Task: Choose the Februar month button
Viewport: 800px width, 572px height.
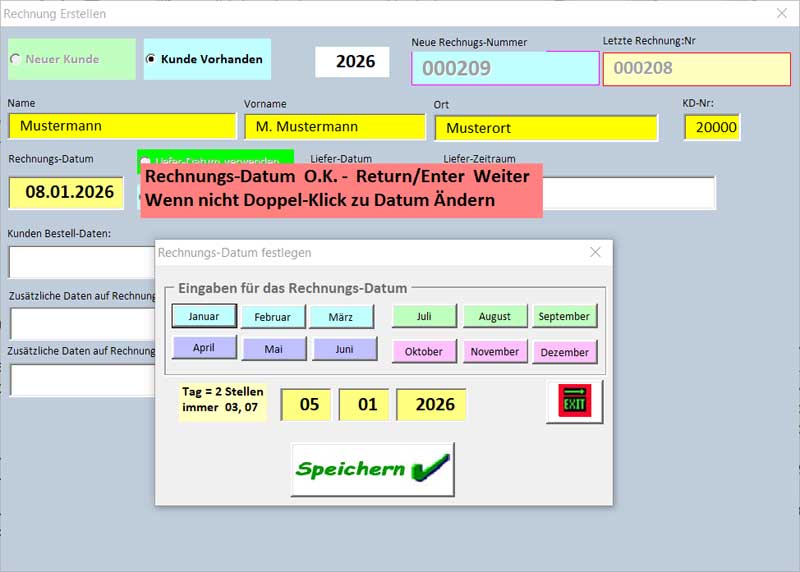Action: 272,317
